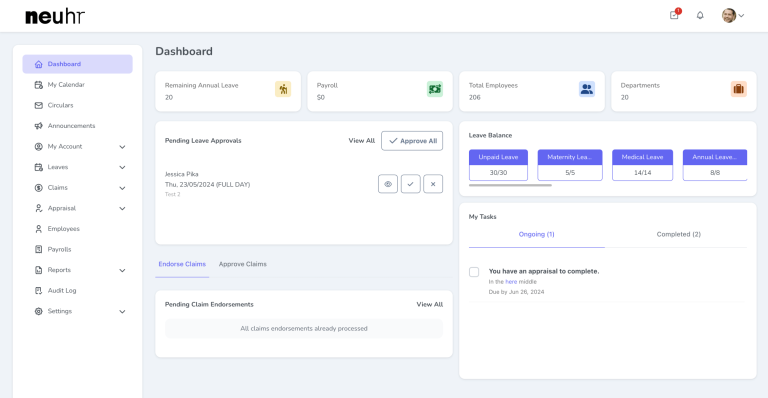The image size is (768, 398).
Task: Click the Leaves calendar icon
Action: [39, 167]
